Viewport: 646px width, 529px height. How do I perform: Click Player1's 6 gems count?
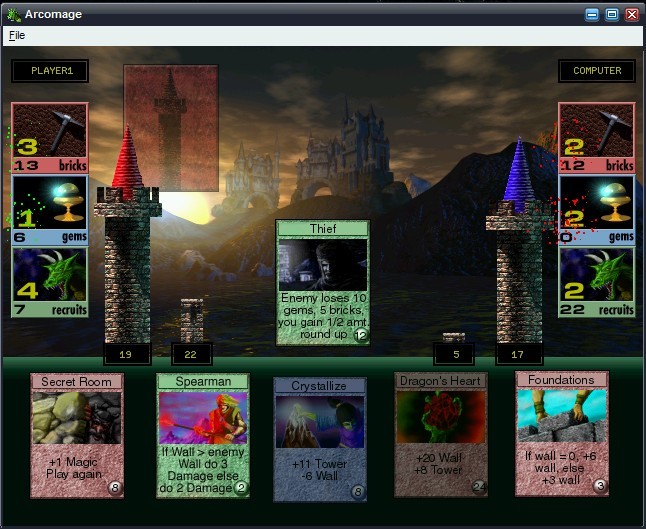point(20,237)
